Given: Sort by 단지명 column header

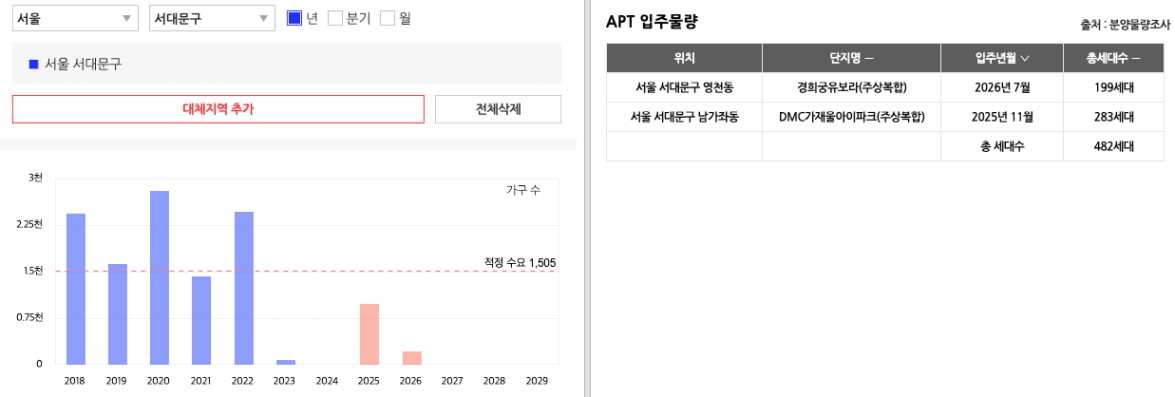Looking at the screenshot, I should [851, 58].
